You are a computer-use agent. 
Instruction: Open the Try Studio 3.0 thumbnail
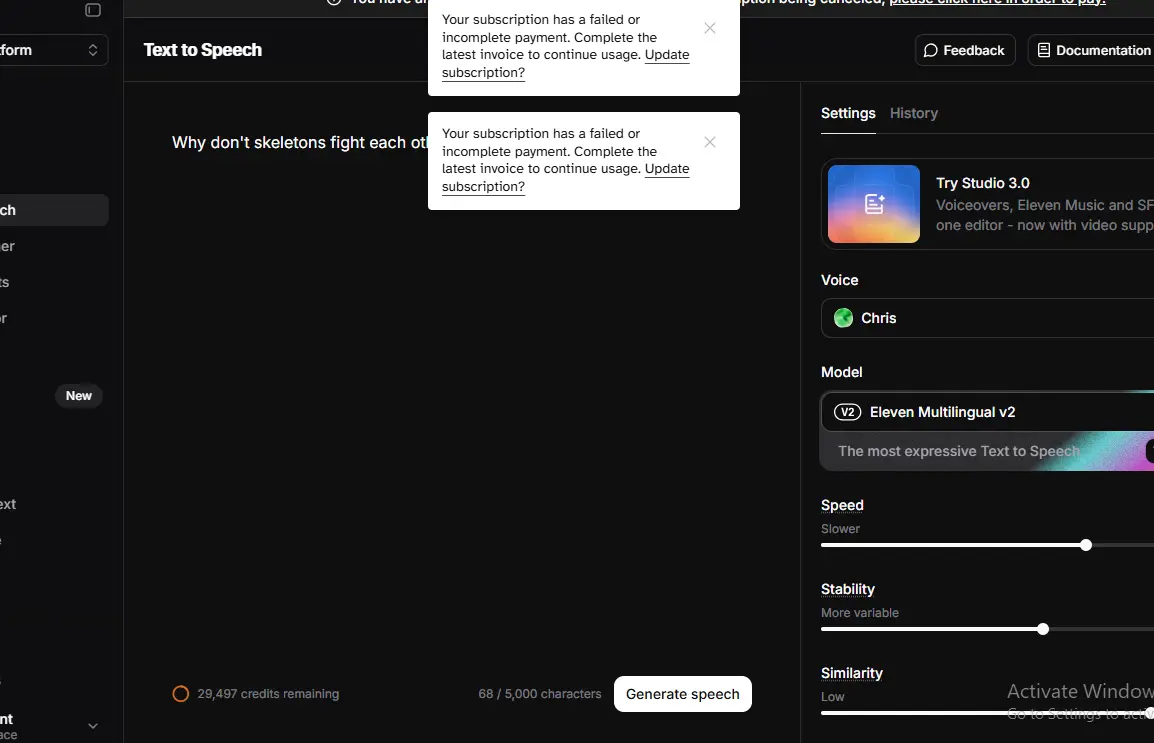874,204
